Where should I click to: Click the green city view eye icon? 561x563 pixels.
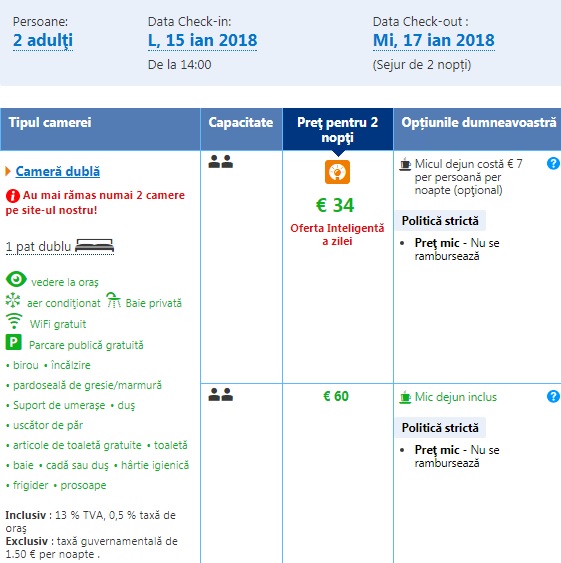click(16, 279)
